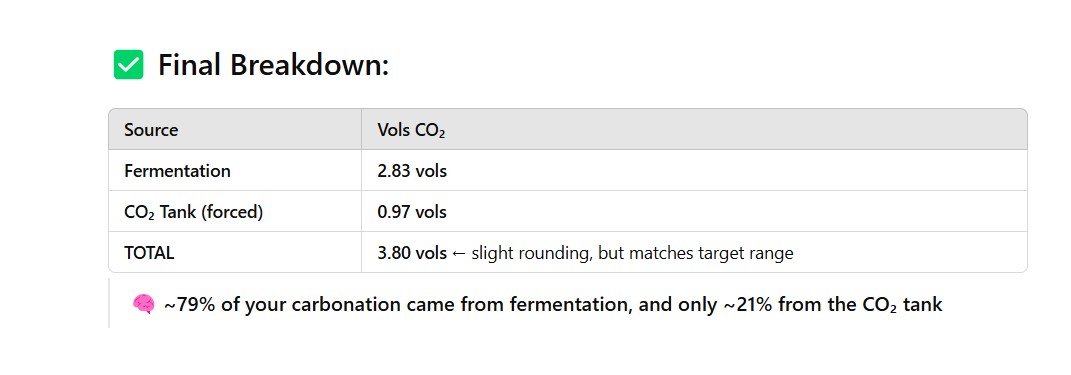Click the Vols CO₂ column header
This screenshot has width=1071, height=375.
coord(411,130)
